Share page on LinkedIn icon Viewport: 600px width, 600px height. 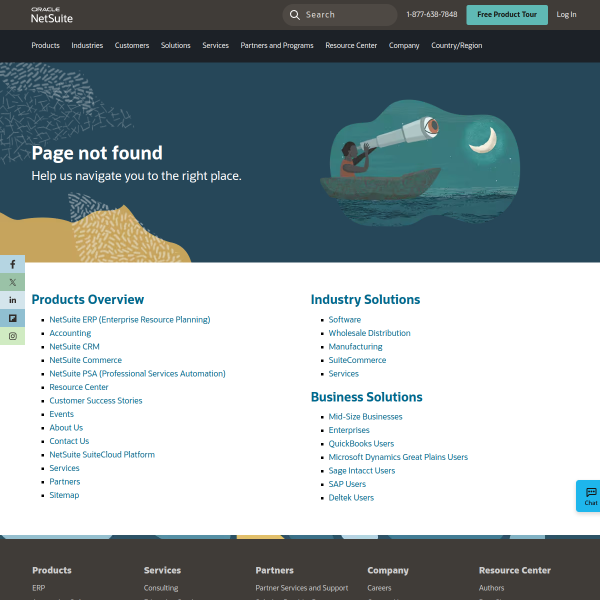tap(13, 300)
